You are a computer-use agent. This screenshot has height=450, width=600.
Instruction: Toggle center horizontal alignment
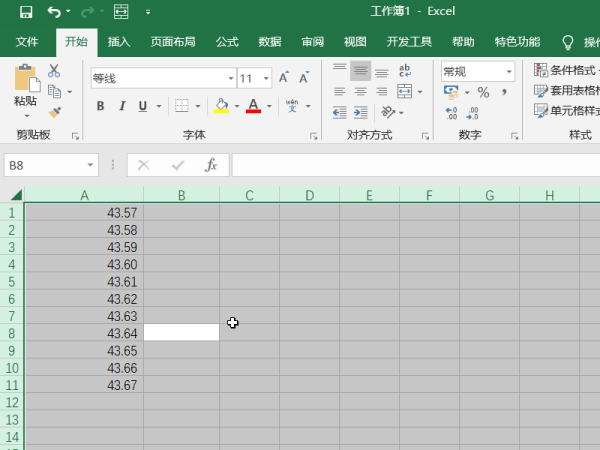tap(360, 91)
